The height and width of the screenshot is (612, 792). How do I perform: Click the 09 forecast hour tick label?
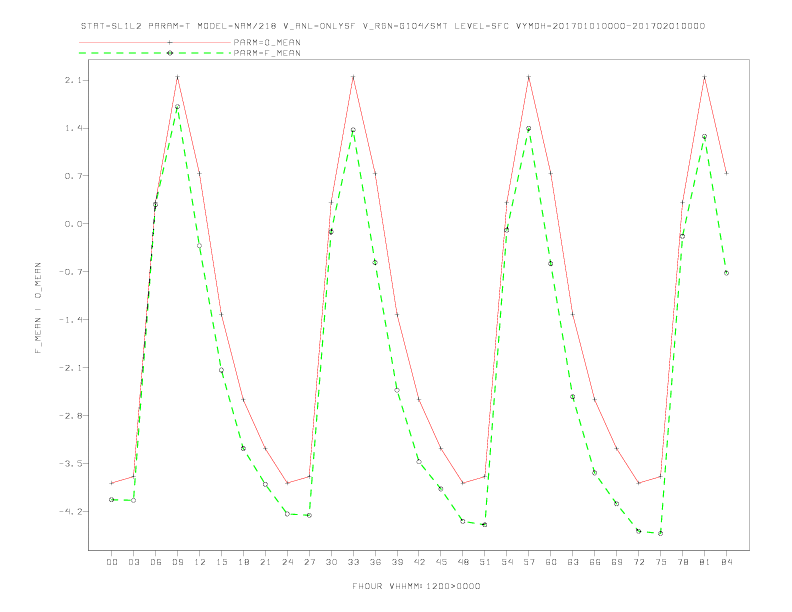pos(177,562)
